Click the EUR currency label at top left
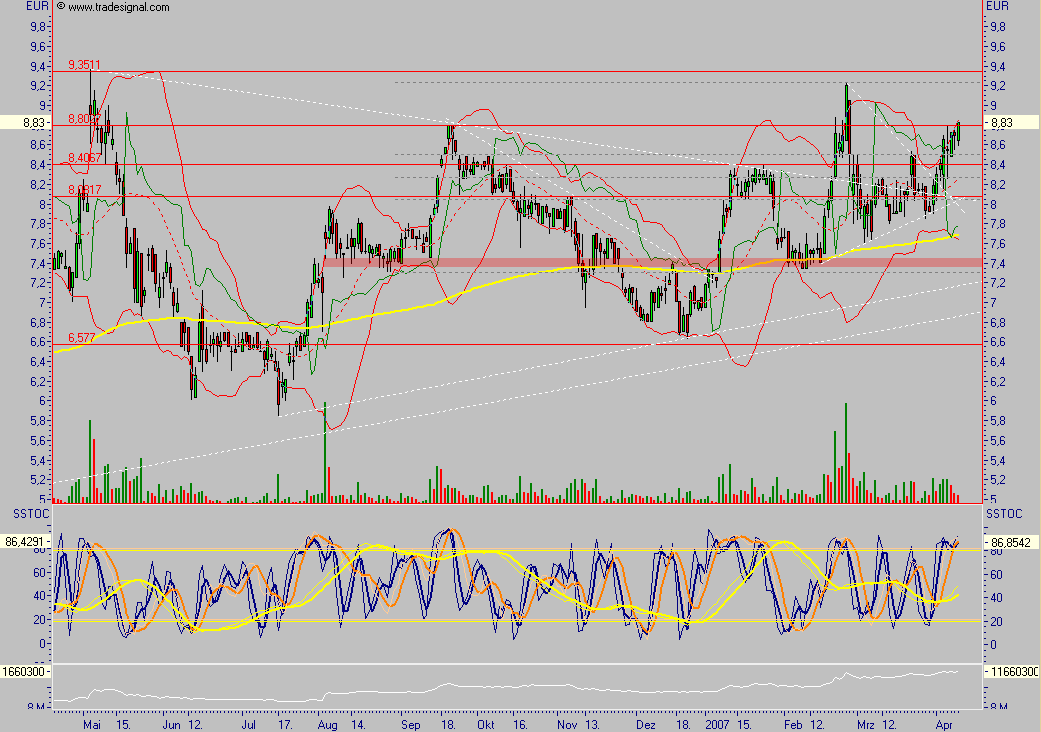The image size is (1041, 732). click(x=37, y=7)
